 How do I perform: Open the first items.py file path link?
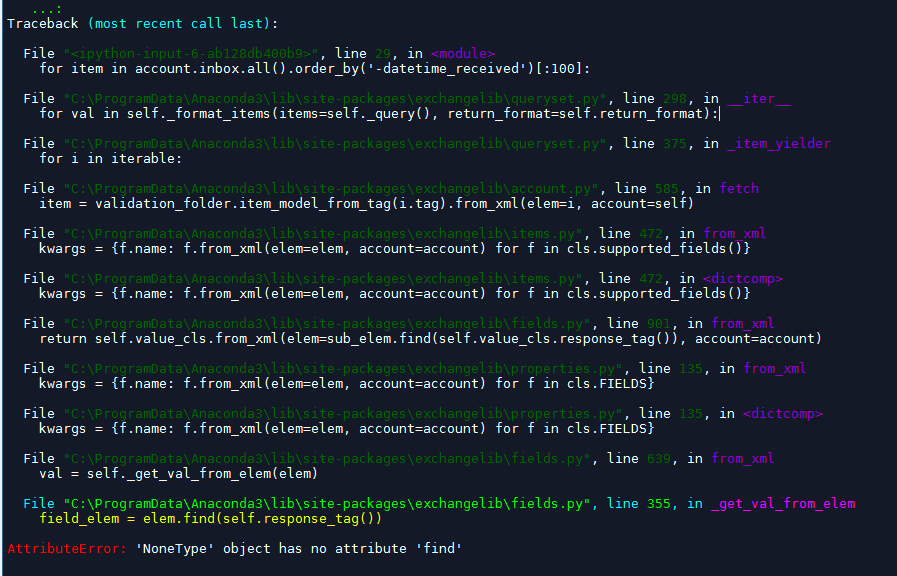(x=312, y=233)
